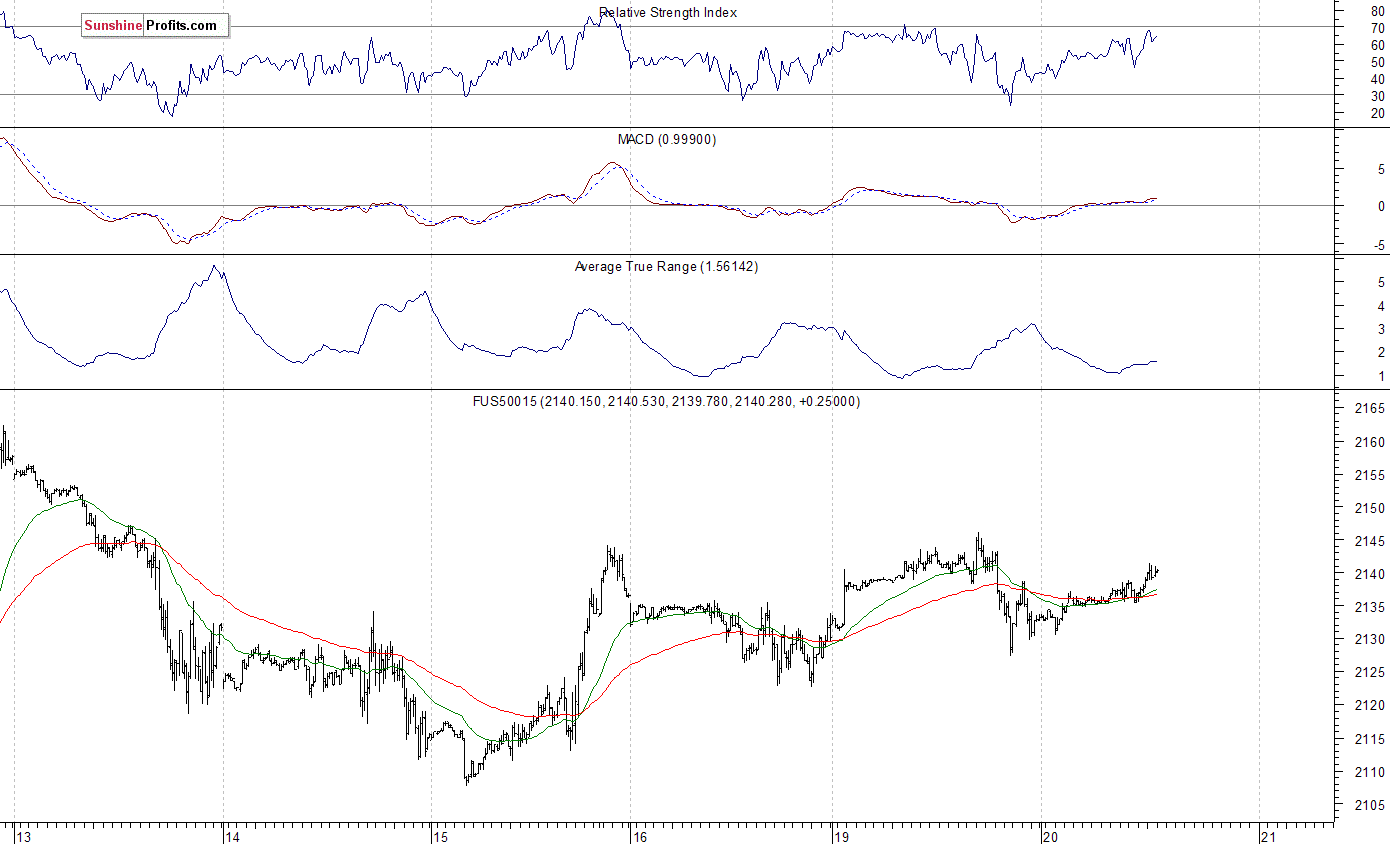Viewport: 1390px width, 844px height.
Task: Click the 2140 price axis label
Action: (x=1369, y=574)
